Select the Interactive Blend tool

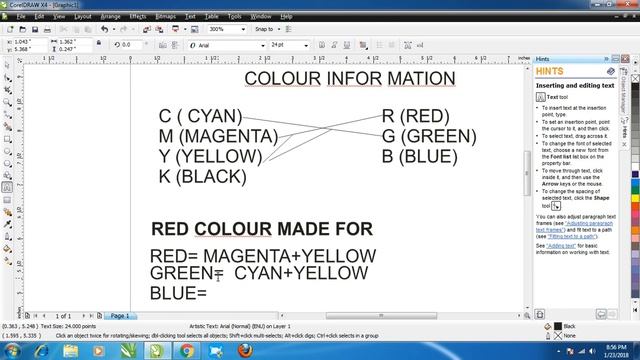click(7, 212)
